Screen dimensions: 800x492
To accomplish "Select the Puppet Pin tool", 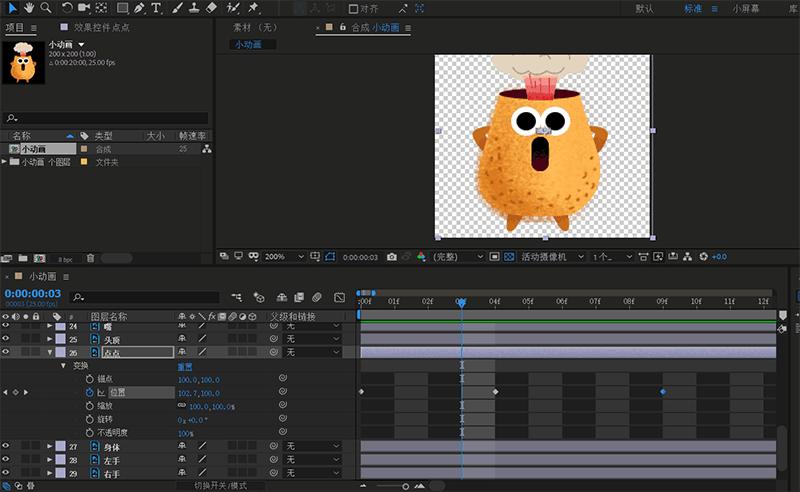I will click(x=254, y=8).
